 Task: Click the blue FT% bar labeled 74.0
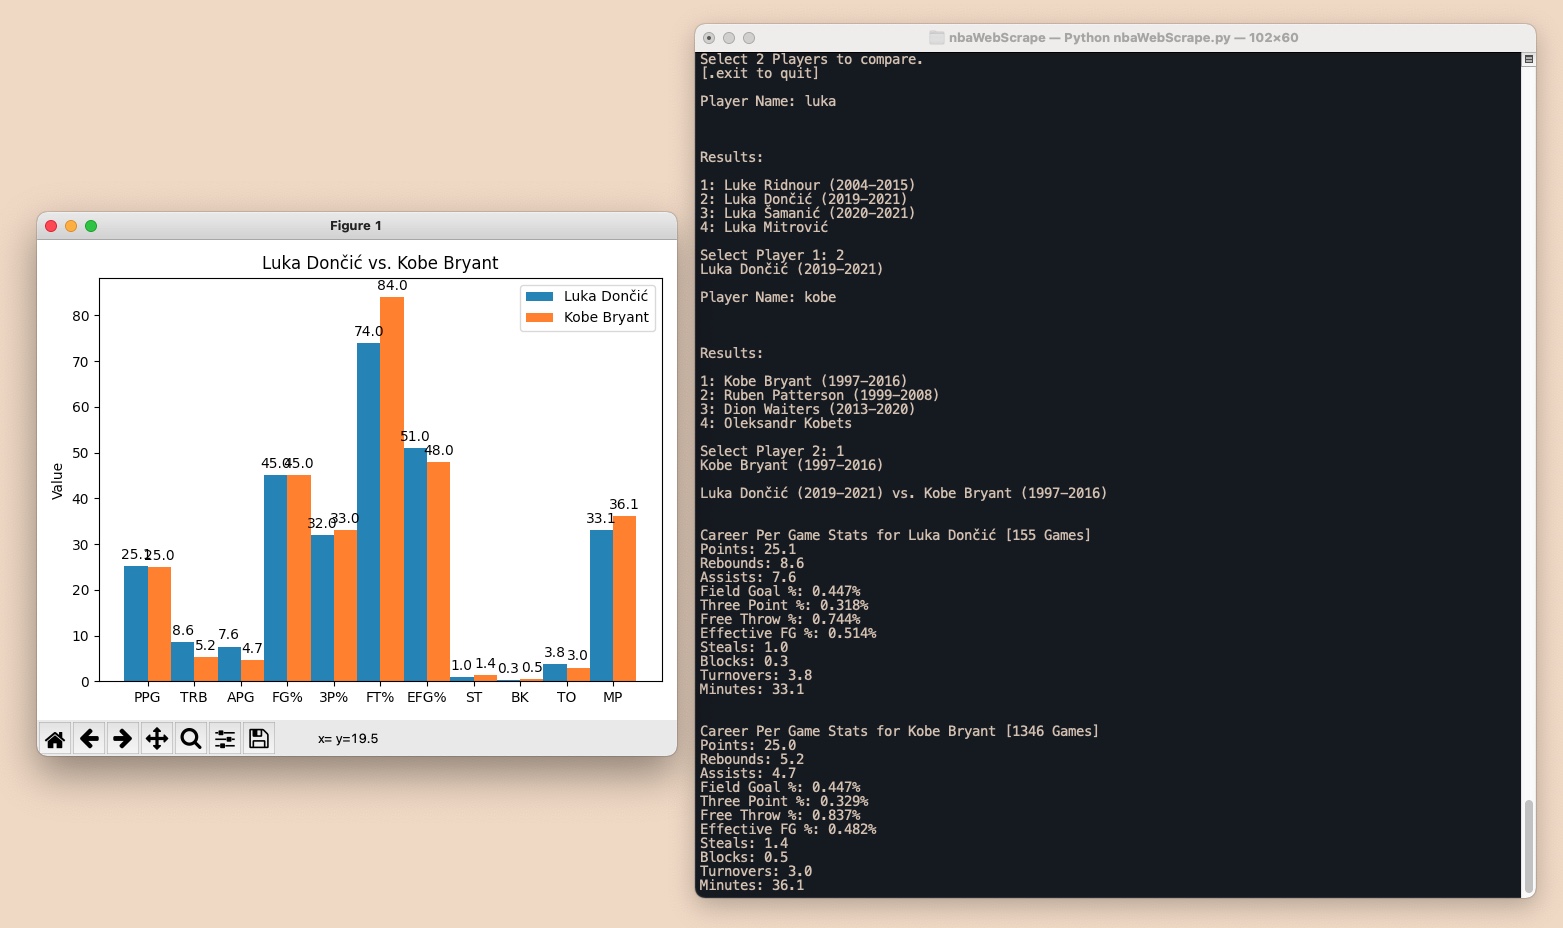368,512
